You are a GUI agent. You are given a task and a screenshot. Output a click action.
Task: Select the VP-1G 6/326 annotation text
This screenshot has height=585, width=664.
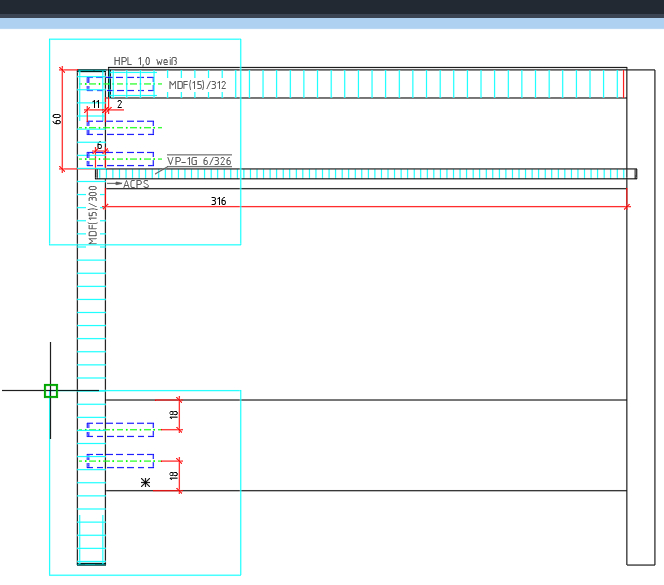click(199, 161)
